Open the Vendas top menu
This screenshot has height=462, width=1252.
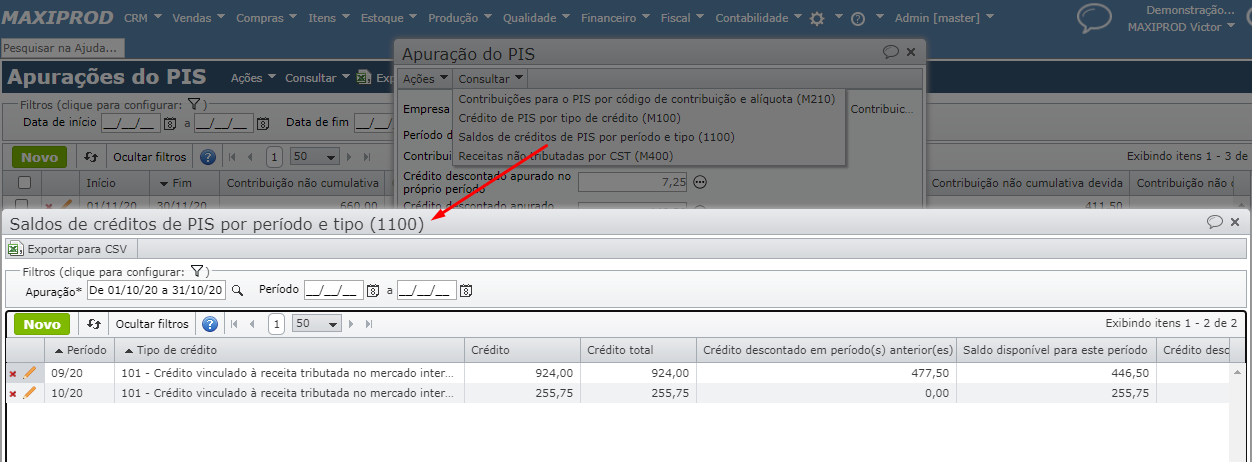pos(198,18)
